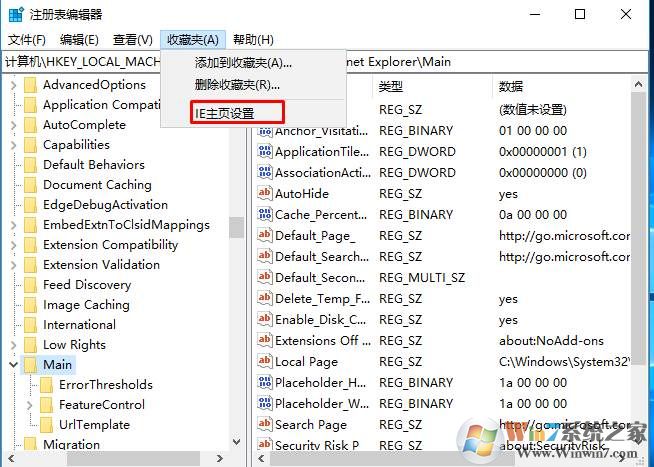The width and height of the screenshot is (654, 467).
Task: Expand the Extension Compatibility tree node
Action: point(13,245)
